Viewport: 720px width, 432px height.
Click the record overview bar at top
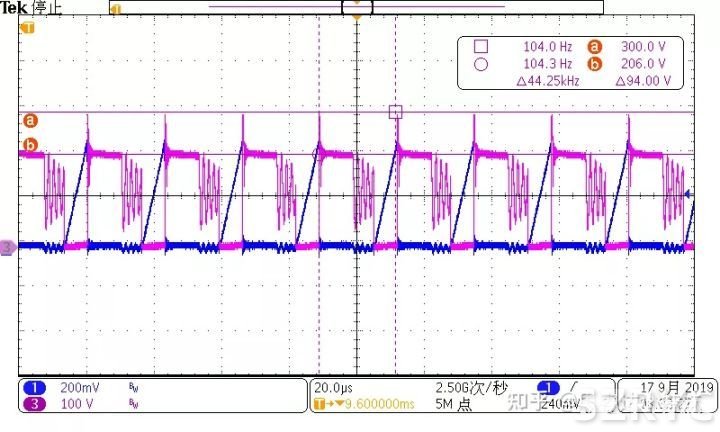pyautogui.click(x=355, y=7)
